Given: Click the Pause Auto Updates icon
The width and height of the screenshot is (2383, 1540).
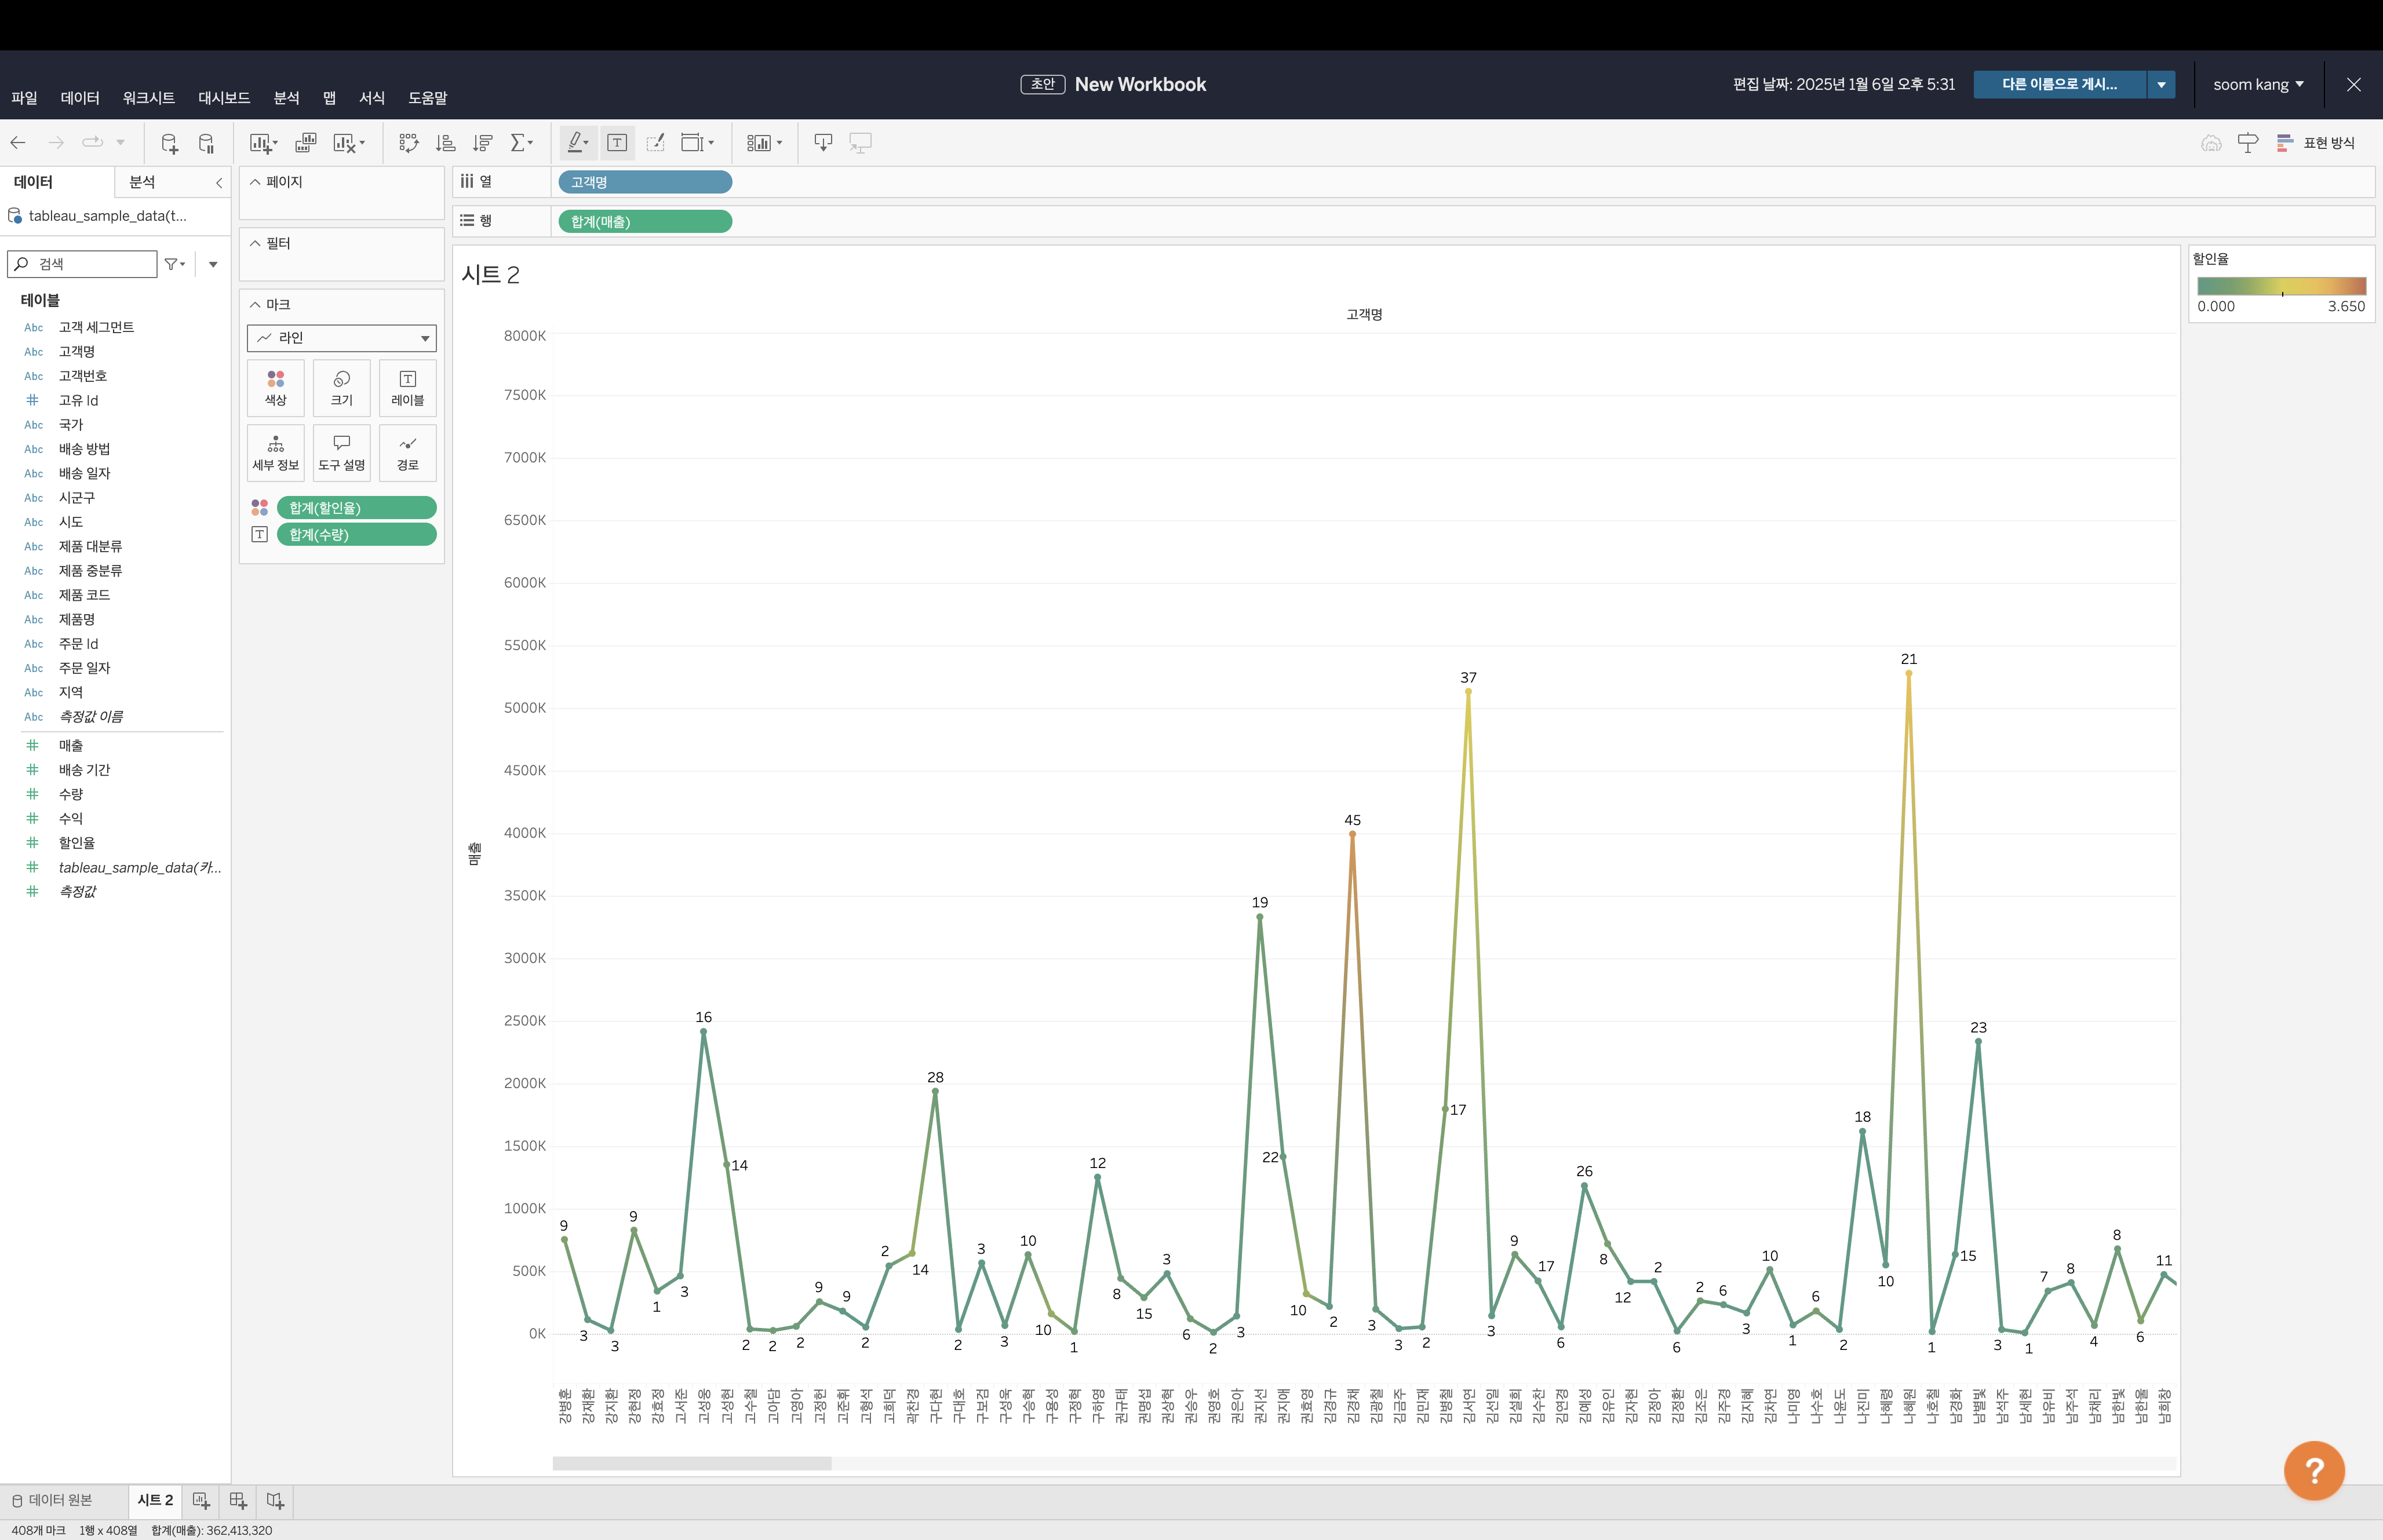Looking at the screenshot, I should pyautogui.click(x=206, y=143).
